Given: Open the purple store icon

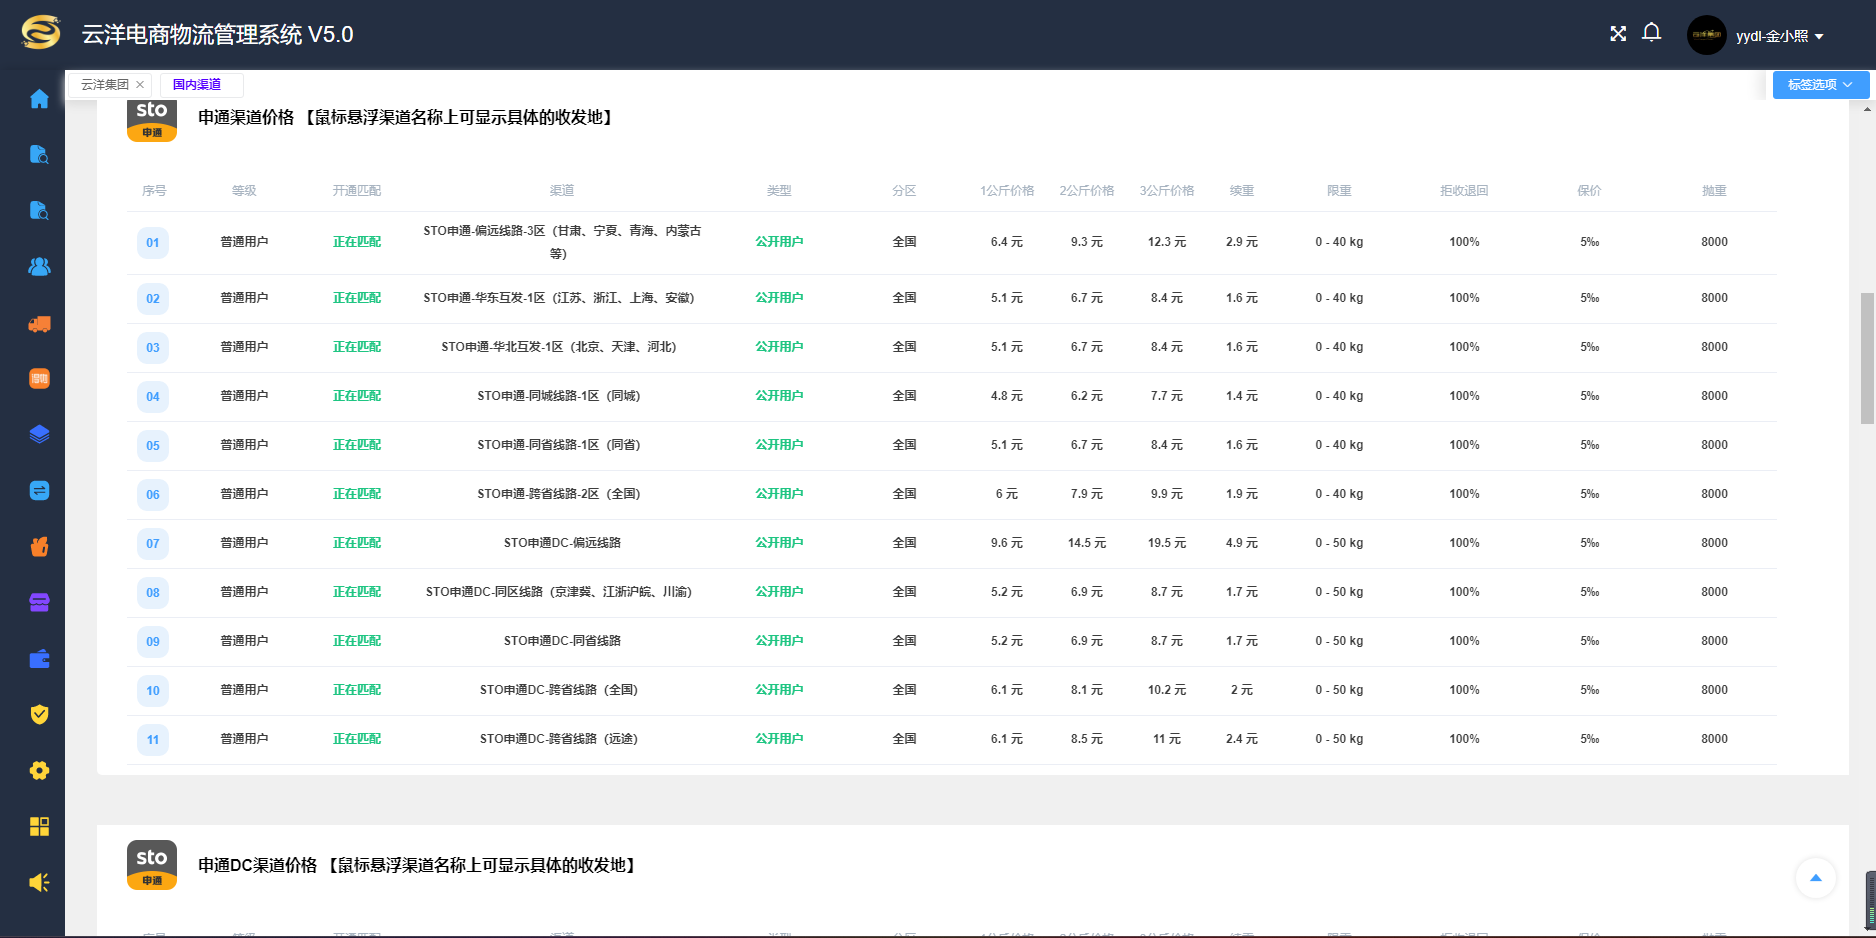Looking at the screenshot, I should [x=39, y=602].
